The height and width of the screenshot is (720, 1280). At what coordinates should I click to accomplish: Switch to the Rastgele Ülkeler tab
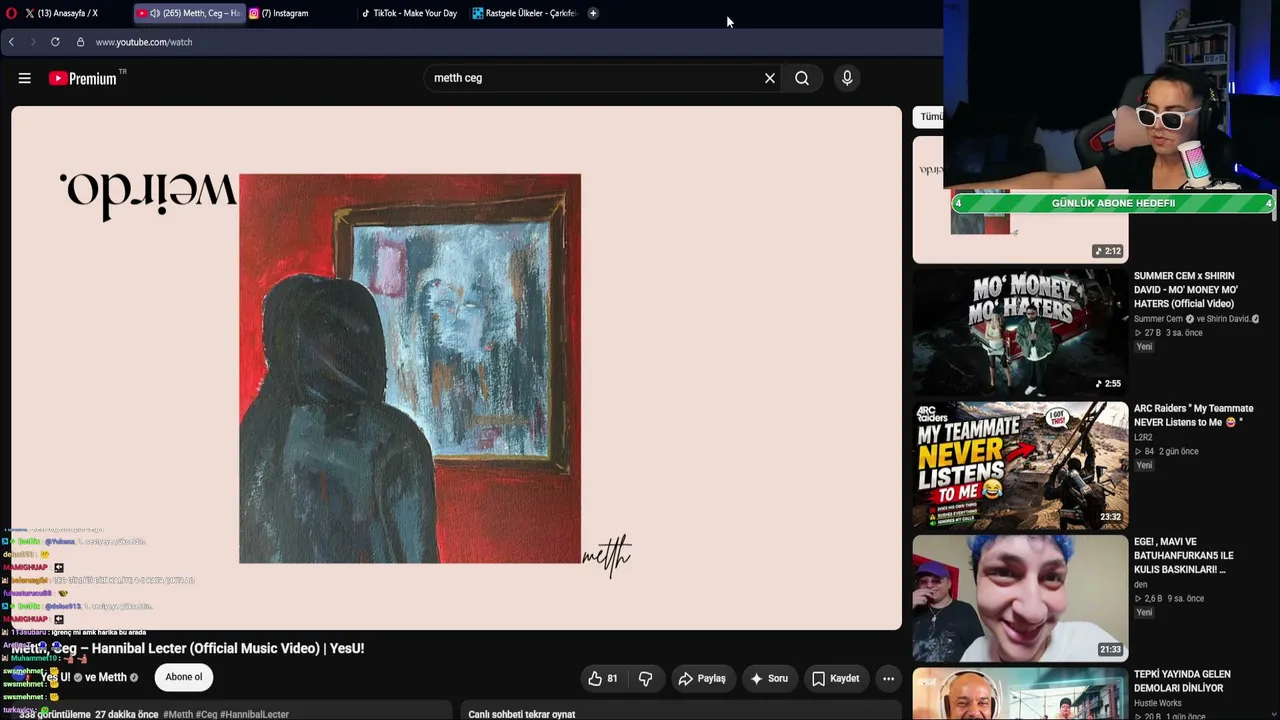[525, 13]
